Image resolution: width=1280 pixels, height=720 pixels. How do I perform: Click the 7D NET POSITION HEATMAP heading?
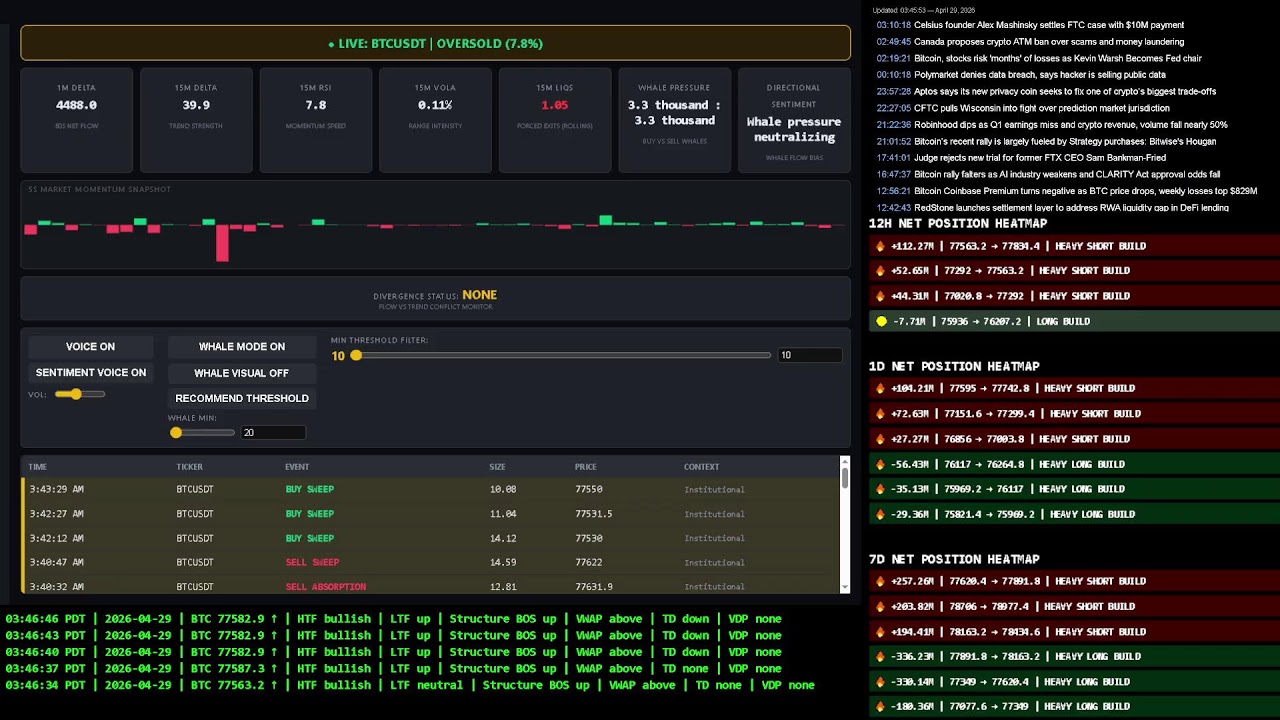954,560
